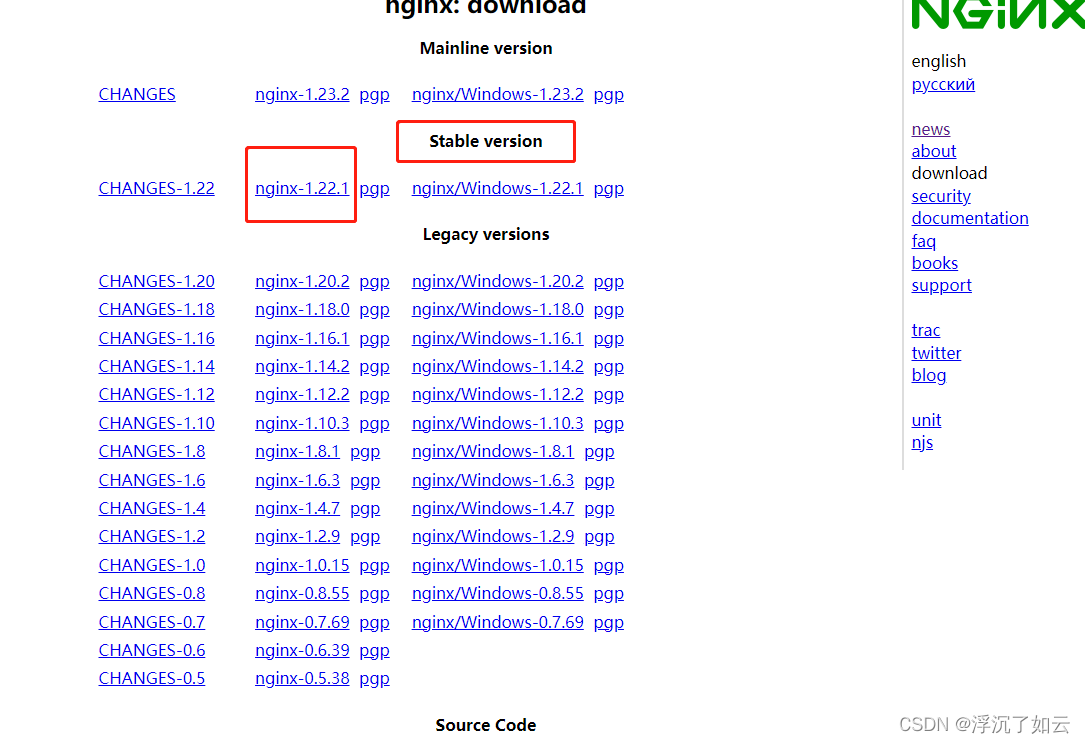Download nginx/Windows-1.20.2
Image resolution: width=1085 pixels, height=744 pixels.
498,281
